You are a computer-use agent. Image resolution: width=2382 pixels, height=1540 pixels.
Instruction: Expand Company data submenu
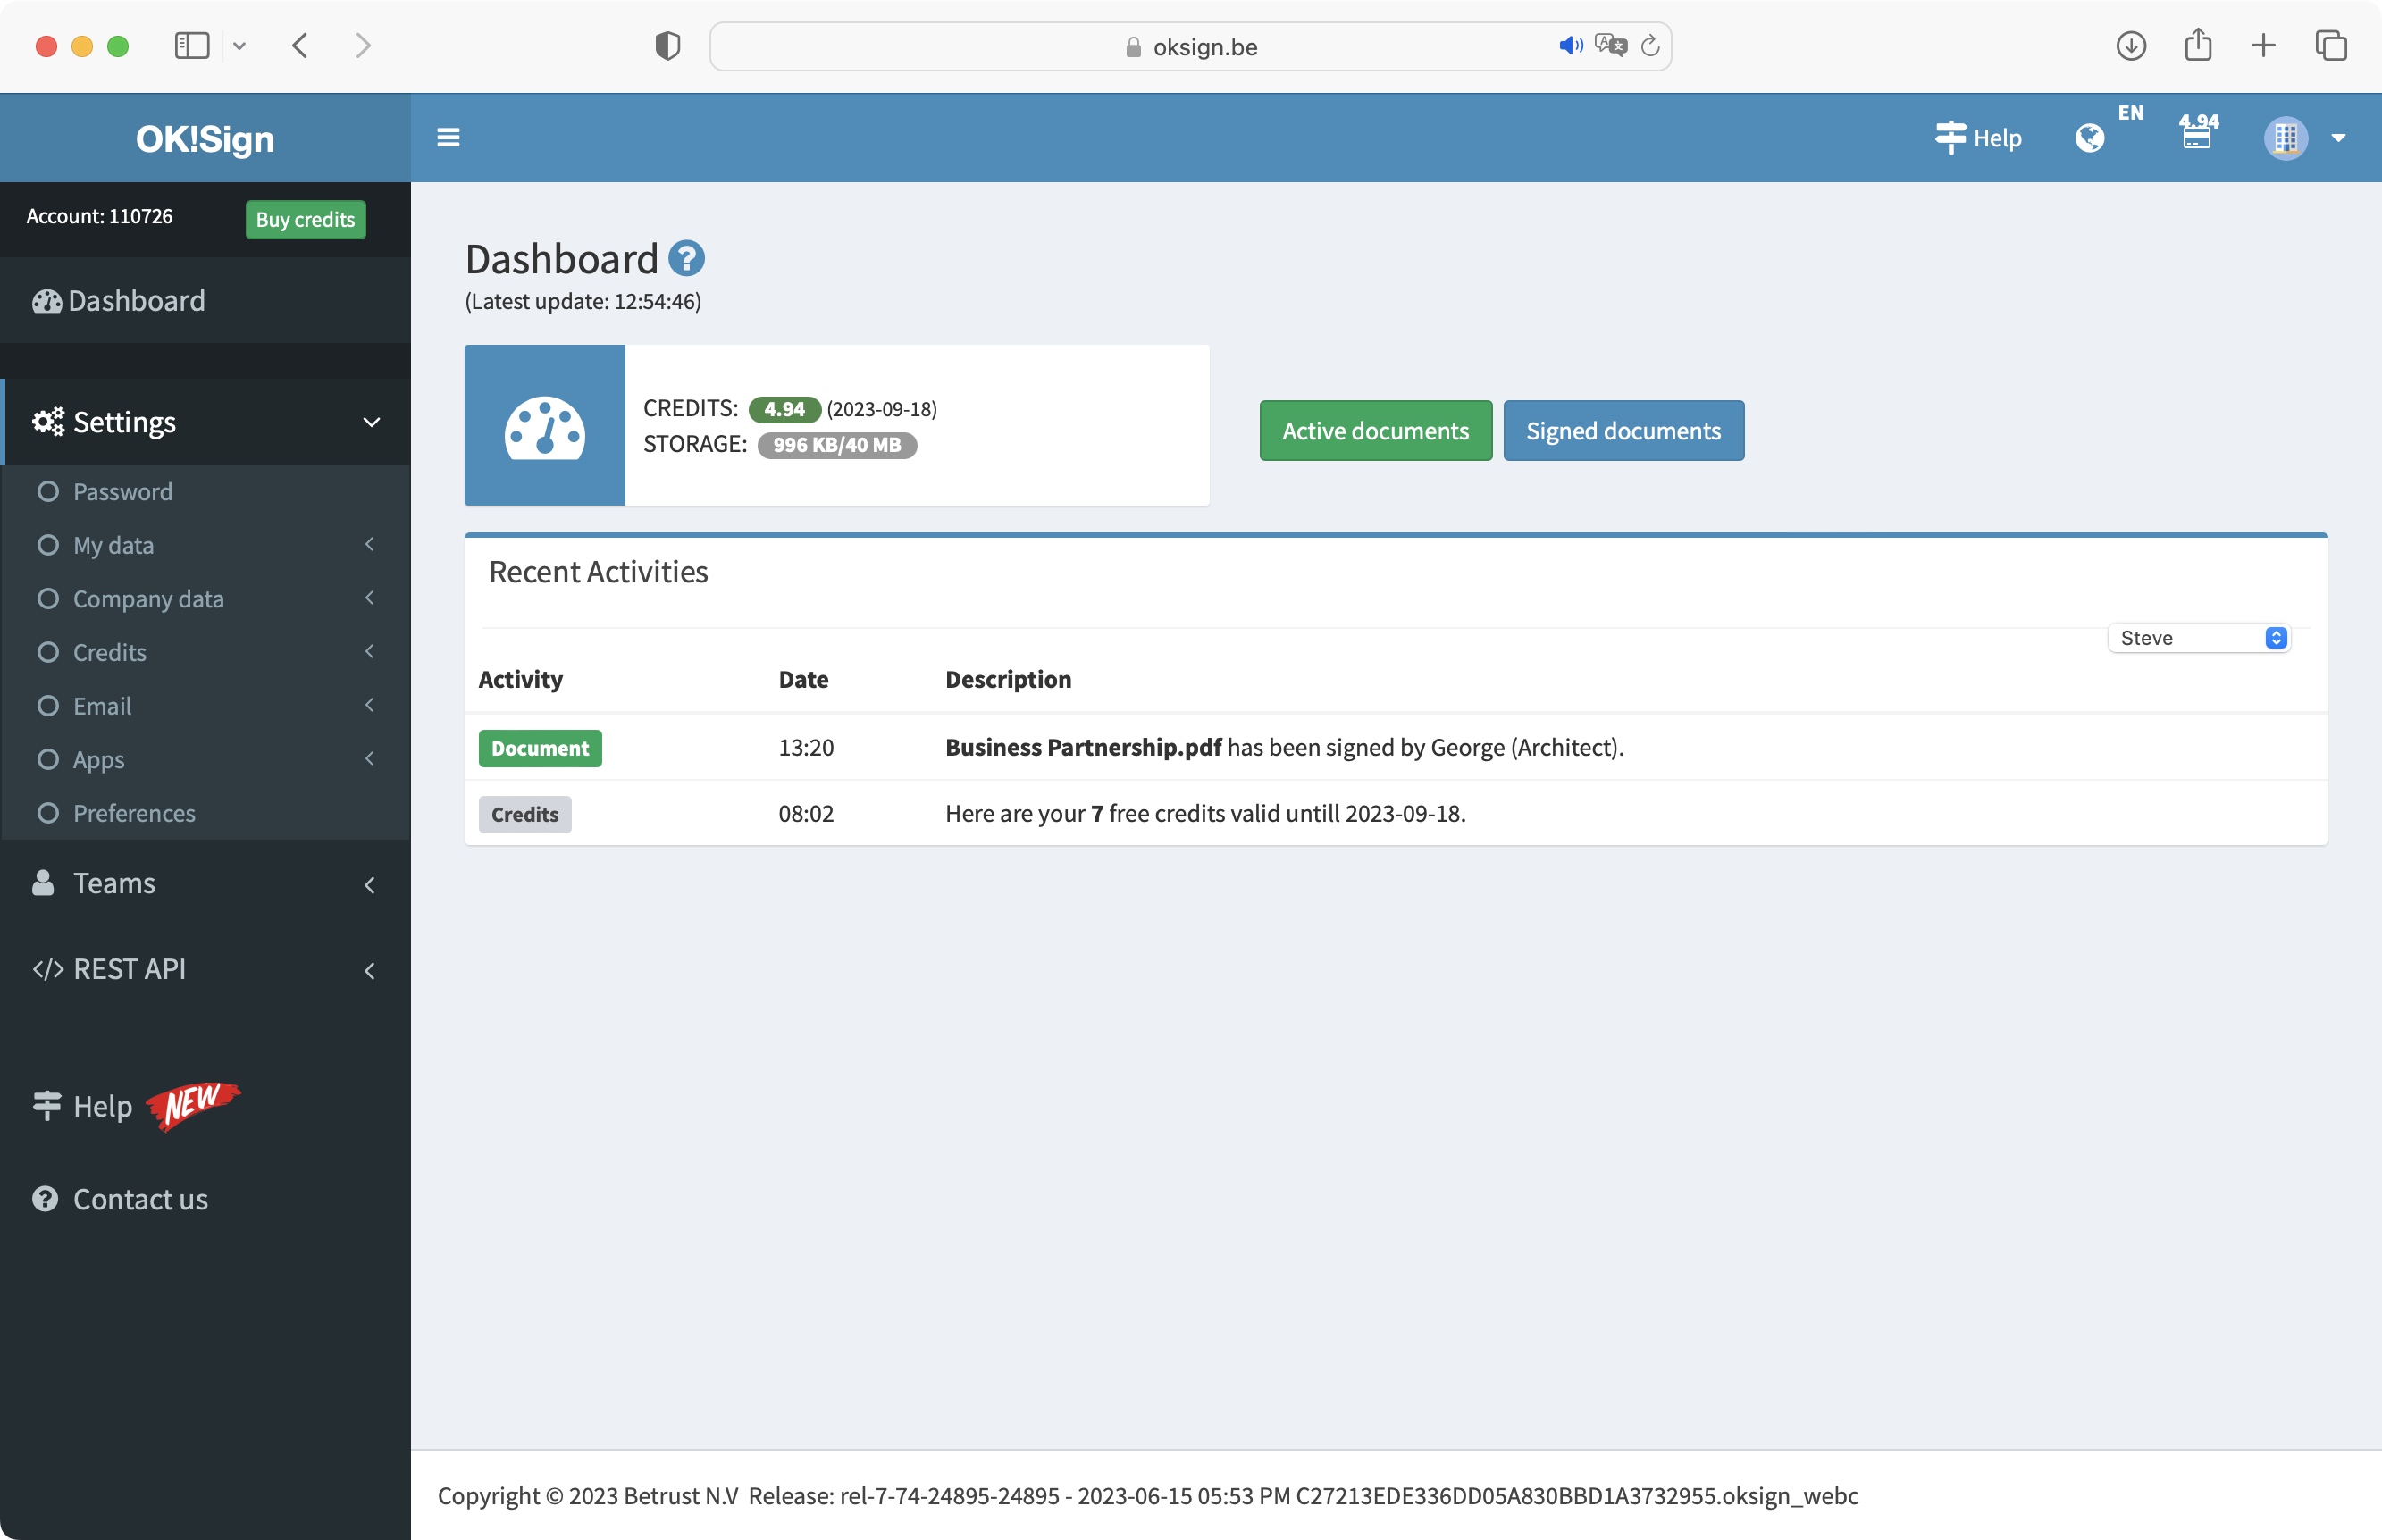[205, 598]
